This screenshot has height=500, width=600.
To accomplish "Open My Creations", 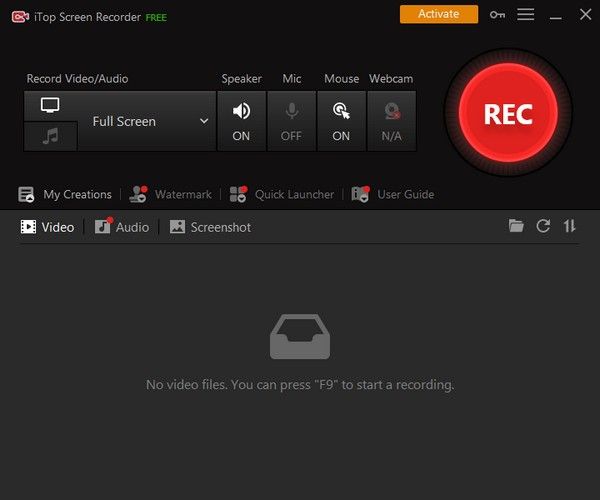I will pyautogui.click(x=65, y=194).
